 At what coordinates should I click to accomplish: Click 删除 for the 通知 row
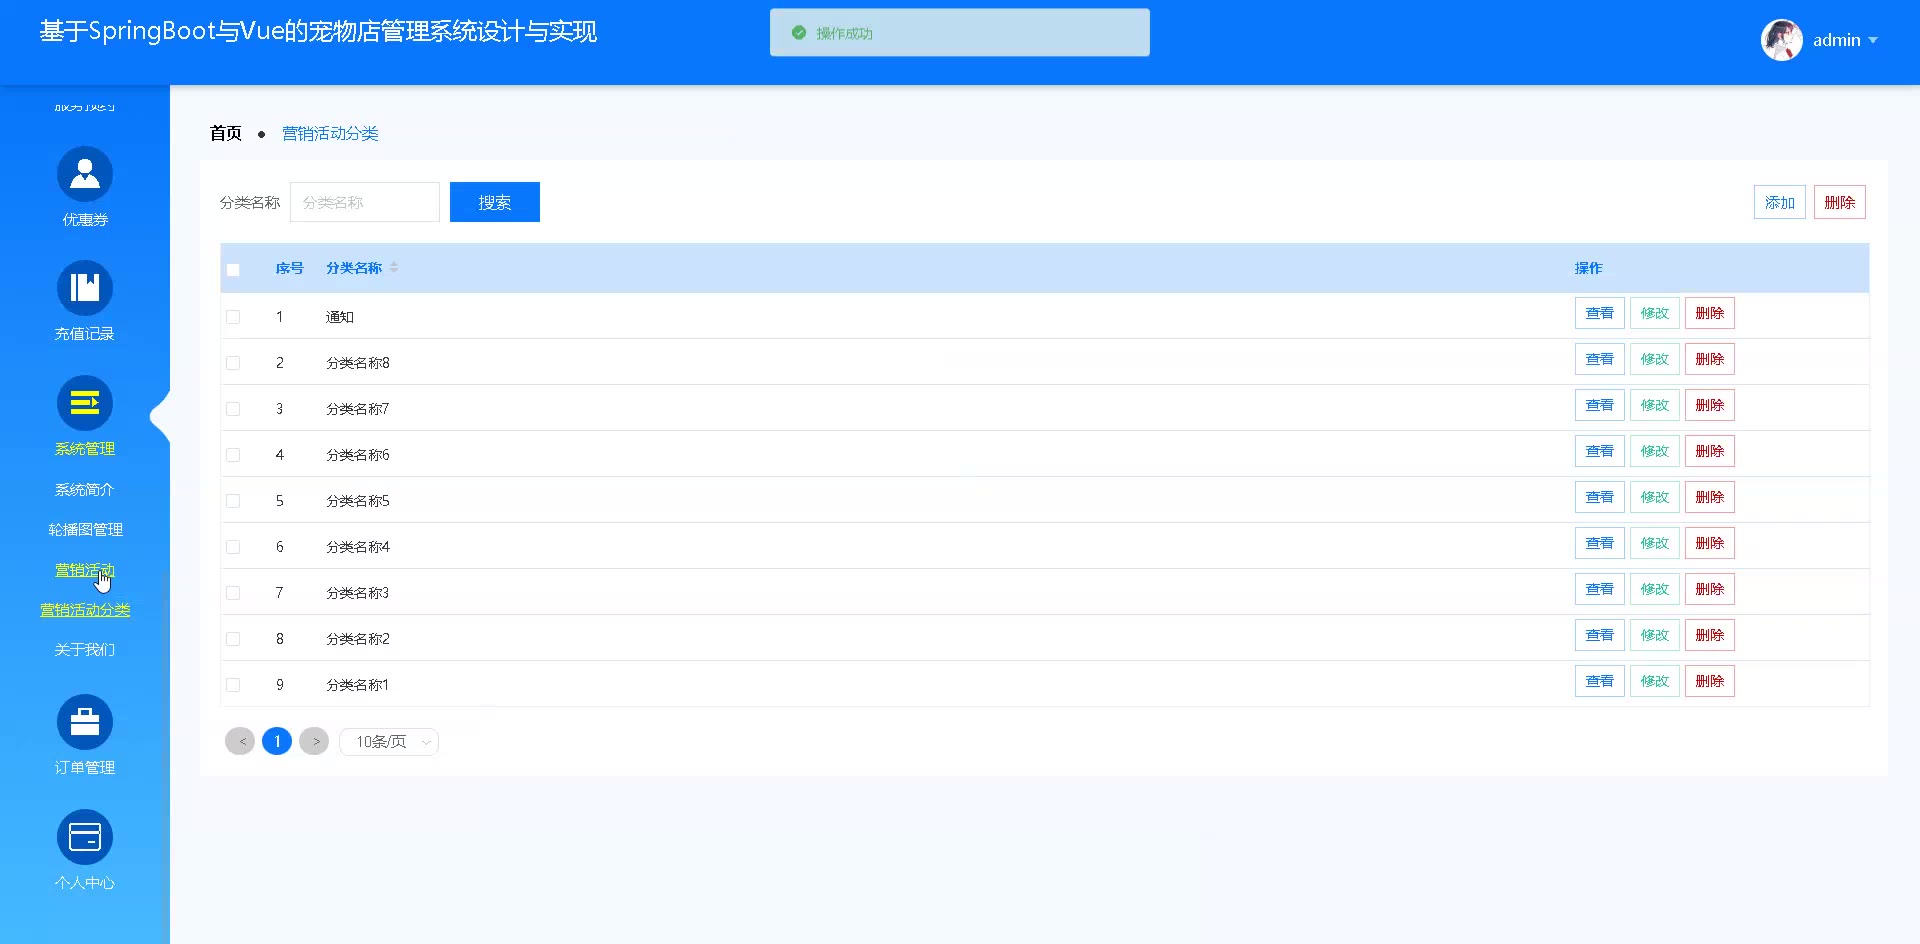click(1710, 313)
